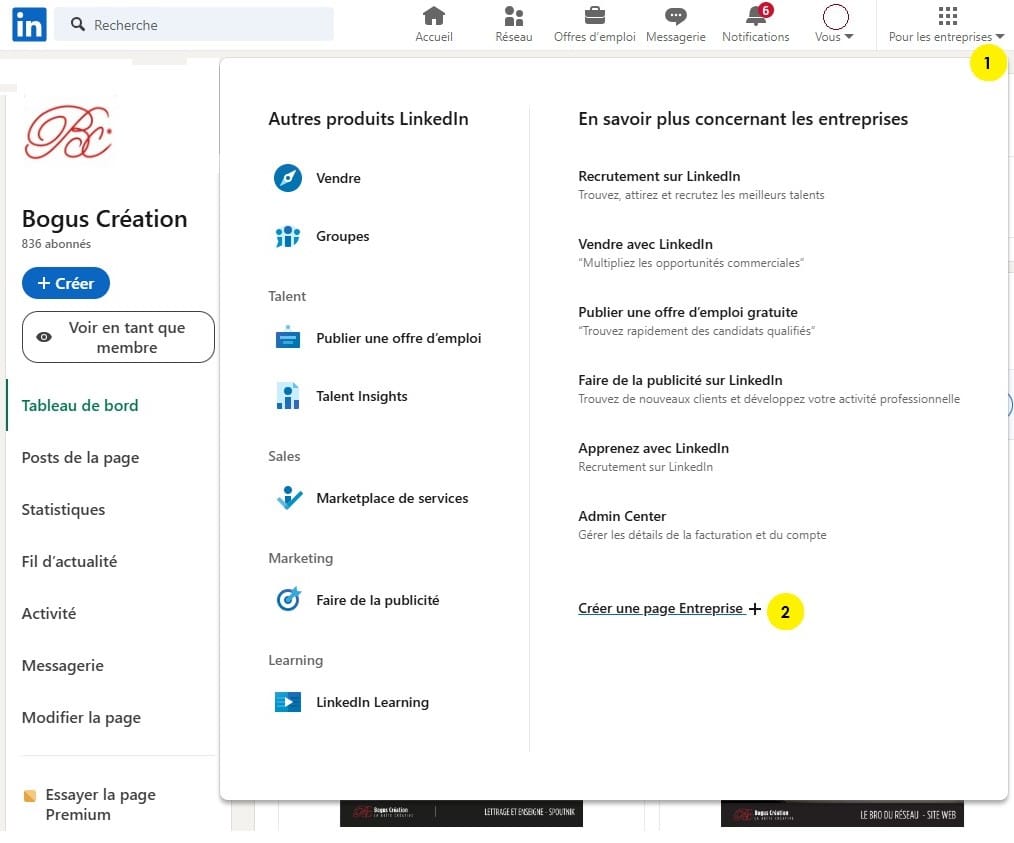This screenshot has width=1014, height=843.
Task: Click the plus icon beside Créer une page Entreprise
Action: coord(755,608)
